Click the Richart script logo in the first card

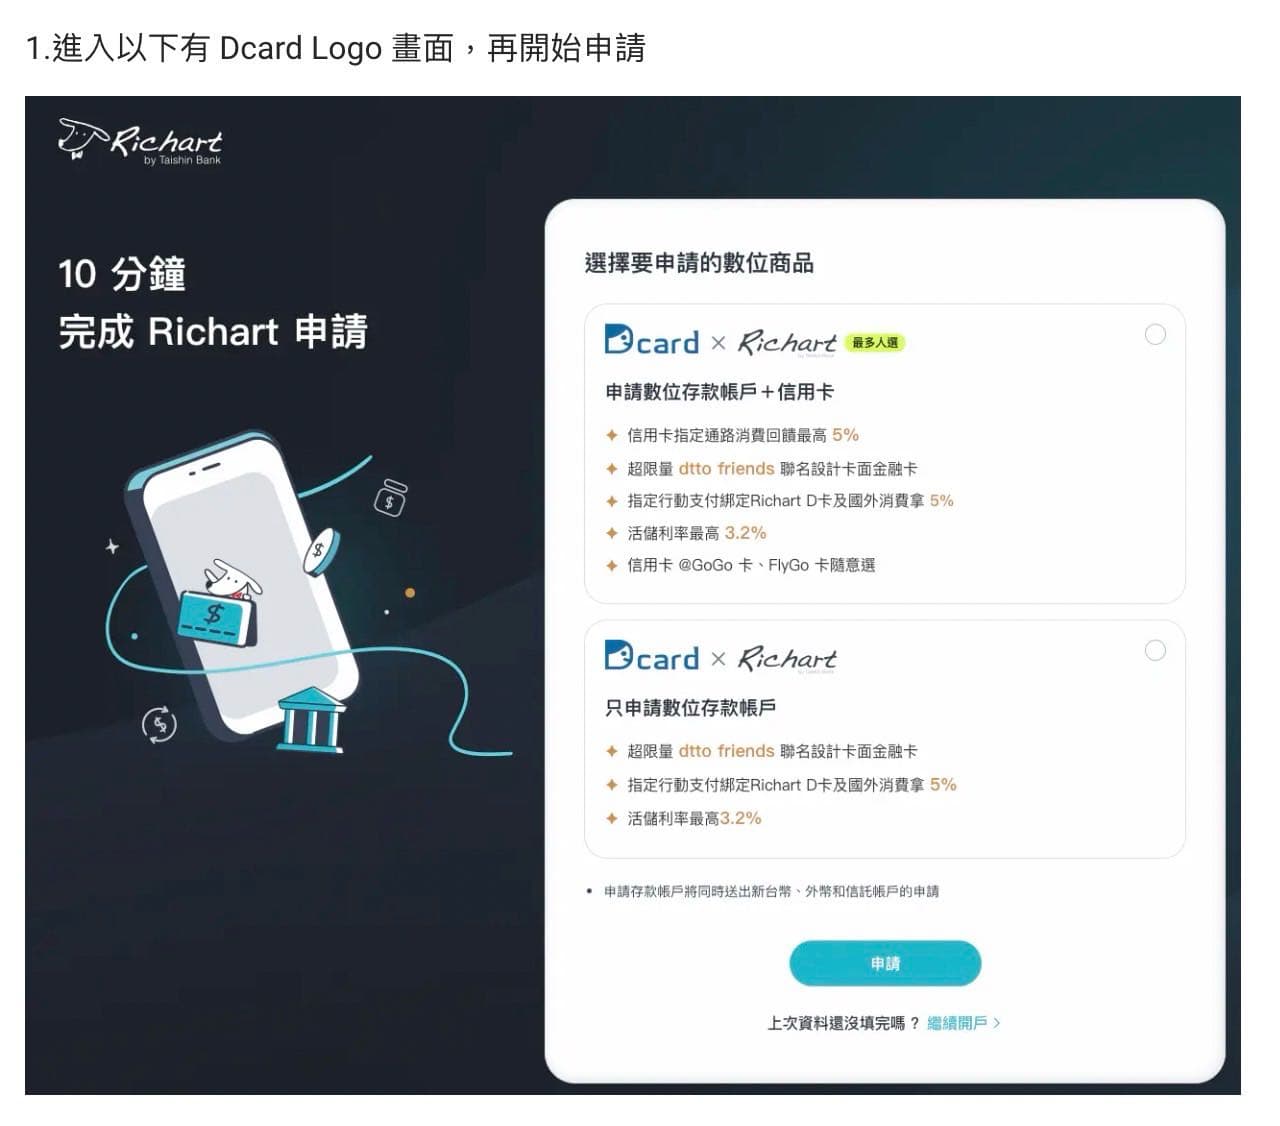click(x=787, y=343)
